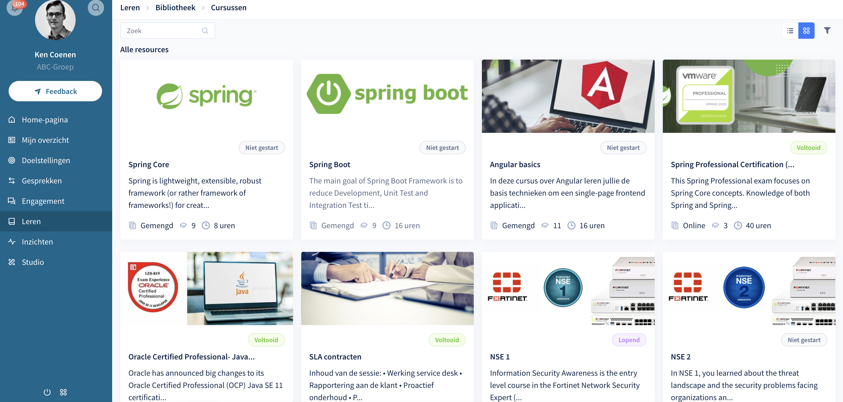Open the filter funnel icon
The image size is (843, 402).
pyautogui.click(x=827, y=31)
